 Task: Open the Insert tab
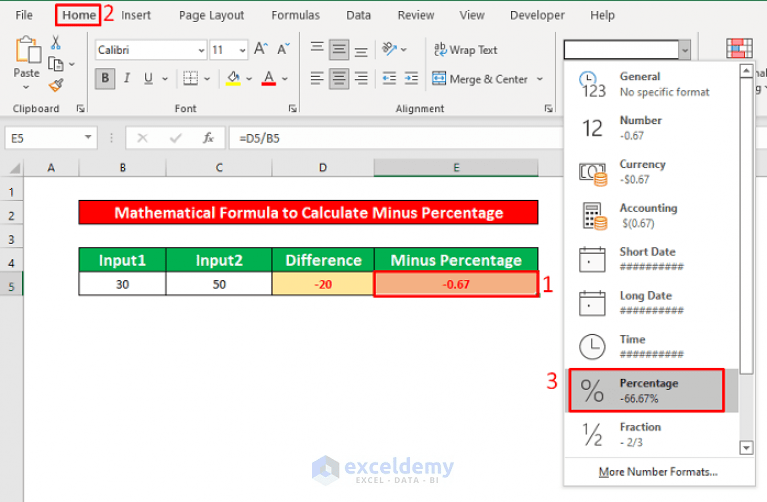[136, 15]
